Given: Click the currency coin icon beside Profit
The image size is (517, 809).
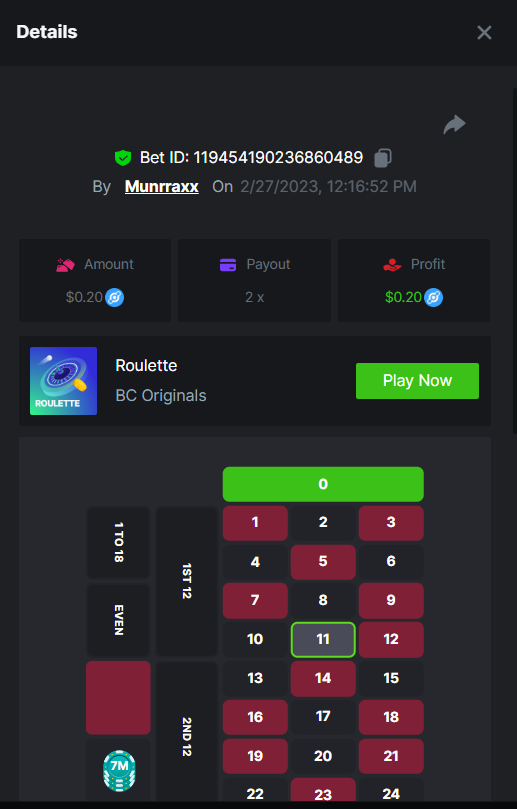Looking at the screenshot, I should coord(433,298).
